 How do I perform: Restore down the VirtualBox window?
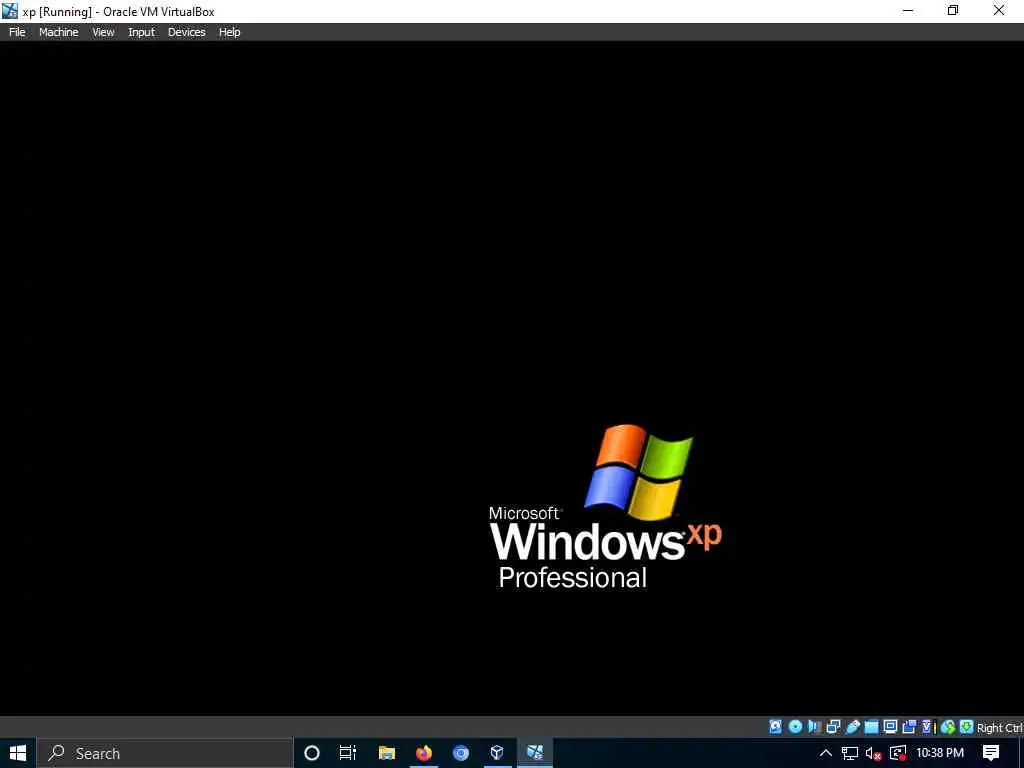(x=953, y=10)
